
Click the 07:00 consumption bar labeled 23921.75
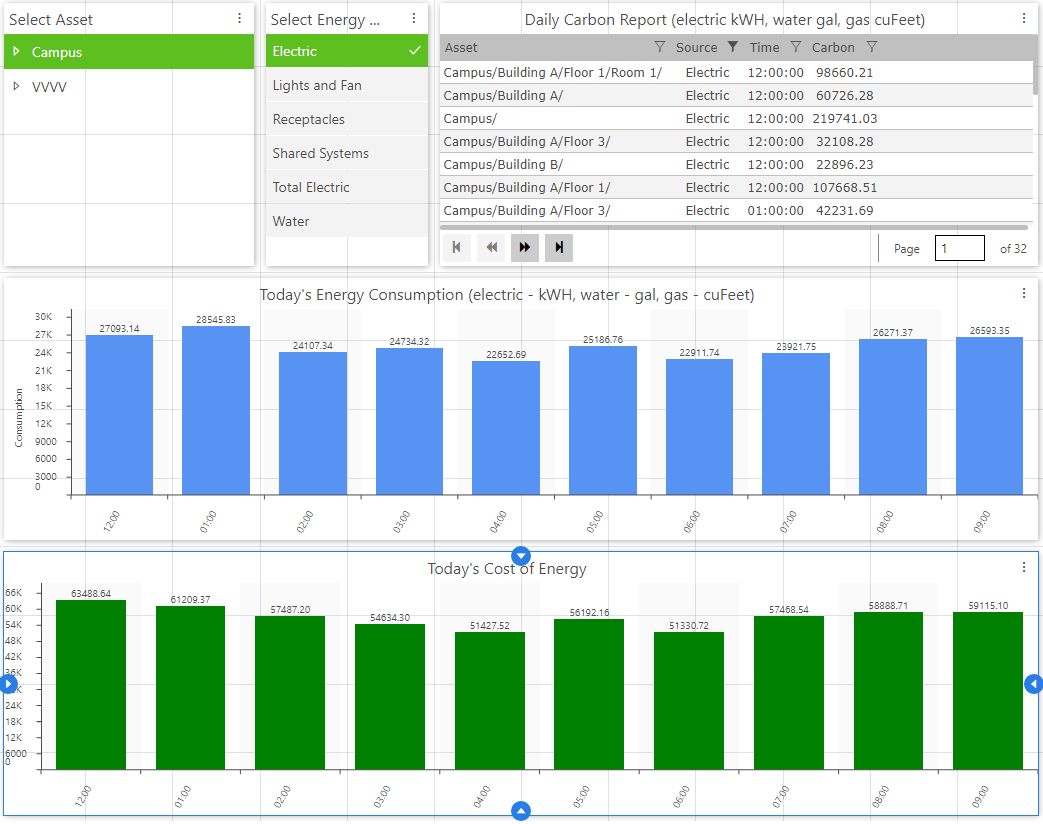coord(796,424)
